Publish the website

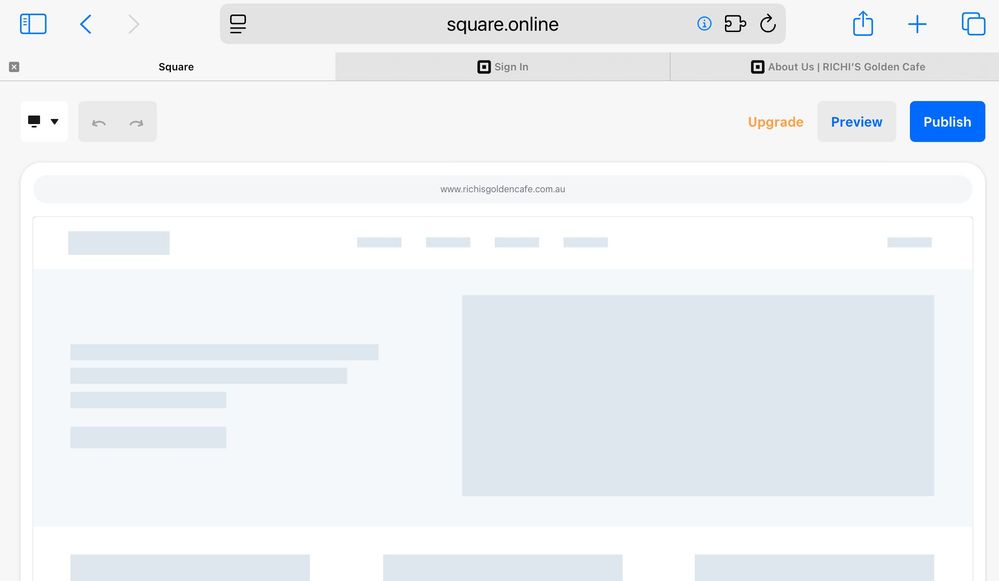[x=946, y=122]
